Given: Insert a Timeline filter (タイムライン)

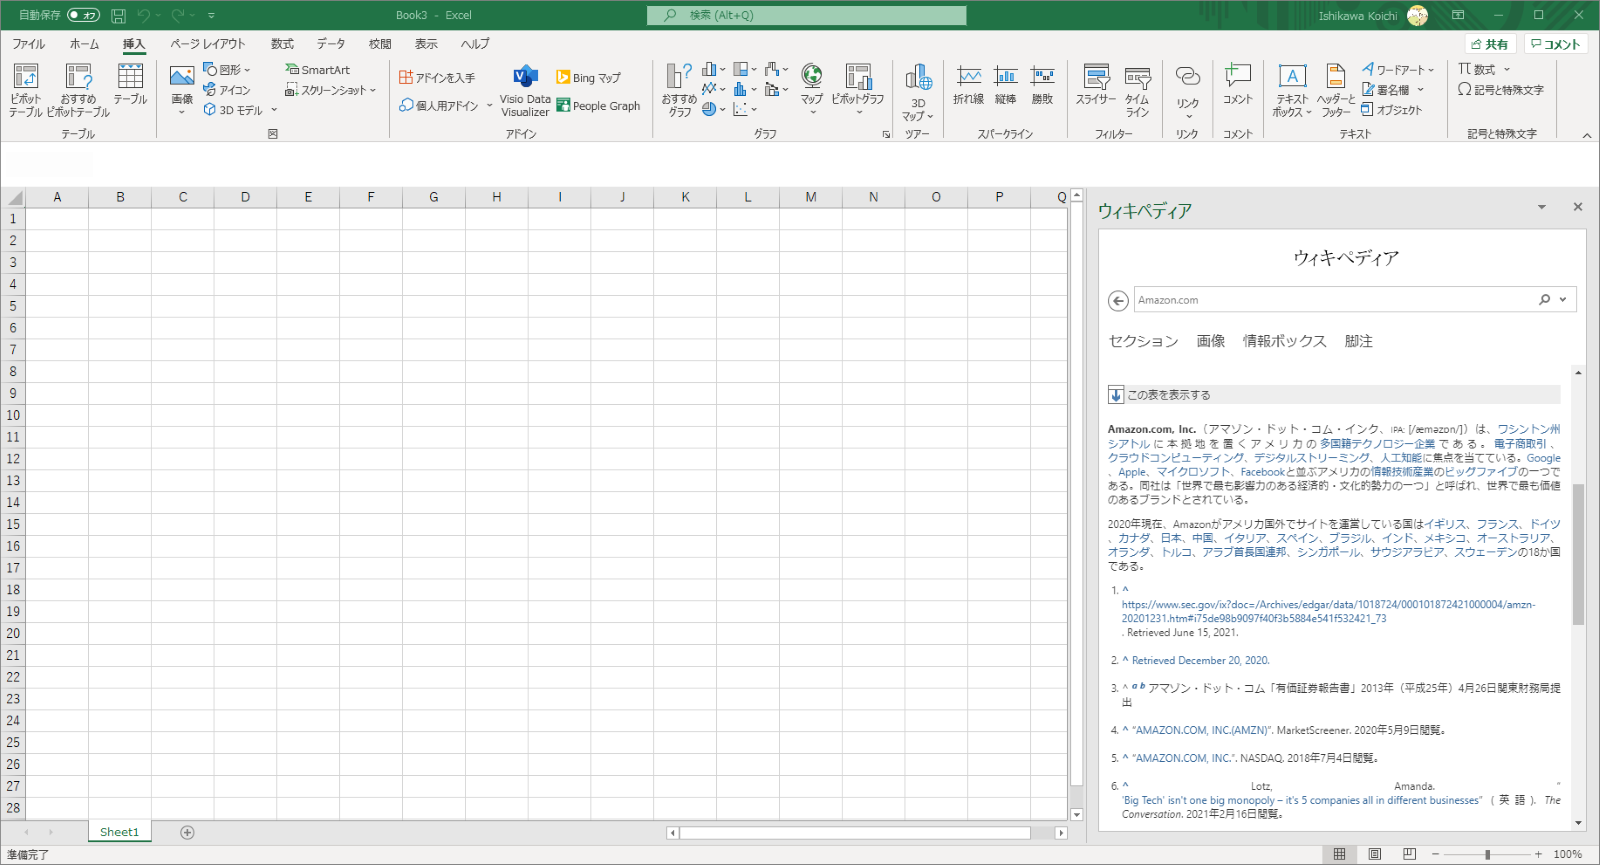Looking at the screenshot, I should click(1137, 90).
